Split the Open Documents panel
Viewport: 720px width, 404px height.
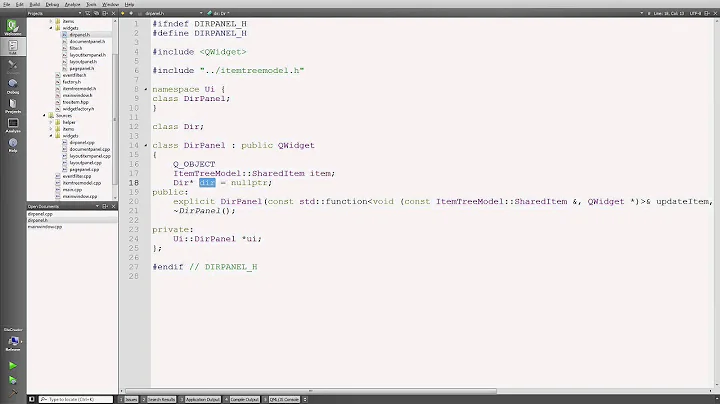tap(105, 207)
